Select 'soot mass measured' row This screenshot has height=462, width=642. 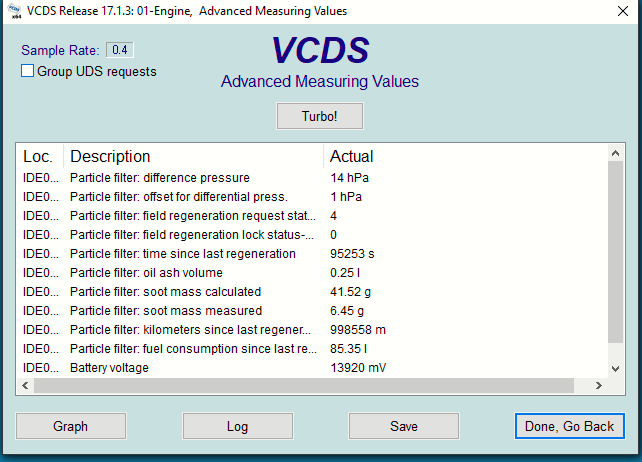[313, 310]
